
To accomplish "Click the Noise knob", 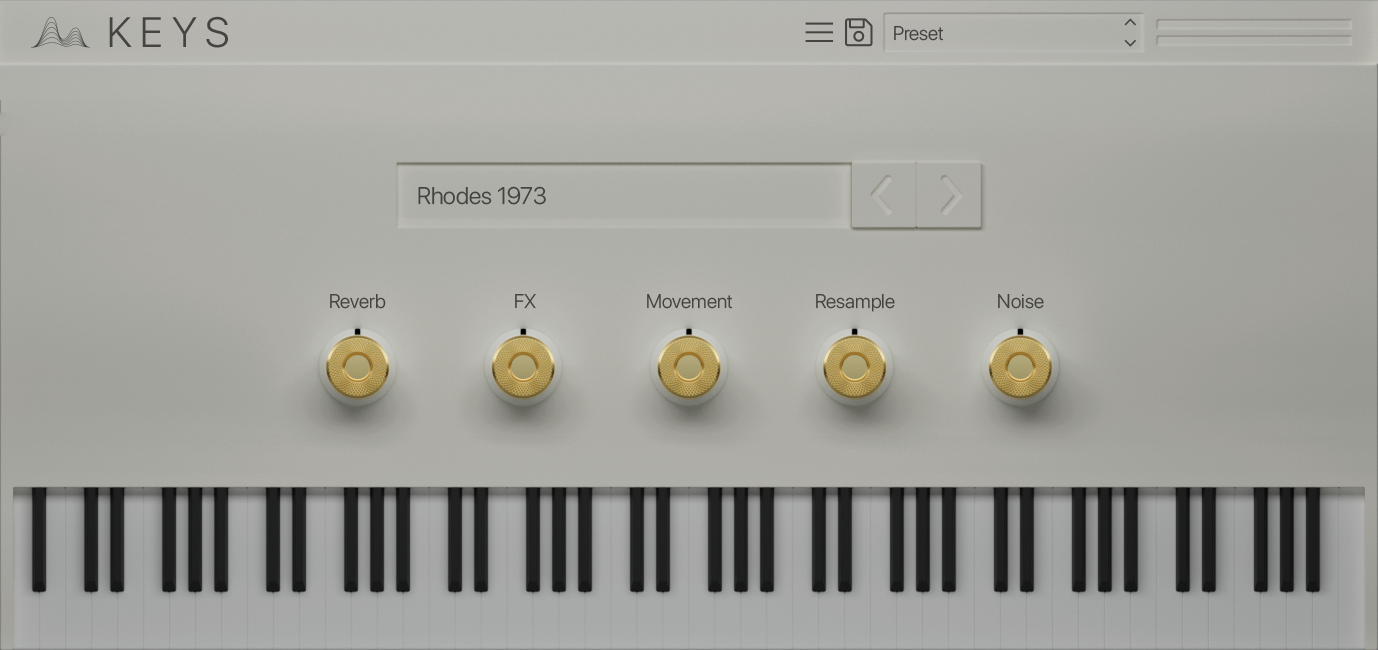I will pos(1020,368).
